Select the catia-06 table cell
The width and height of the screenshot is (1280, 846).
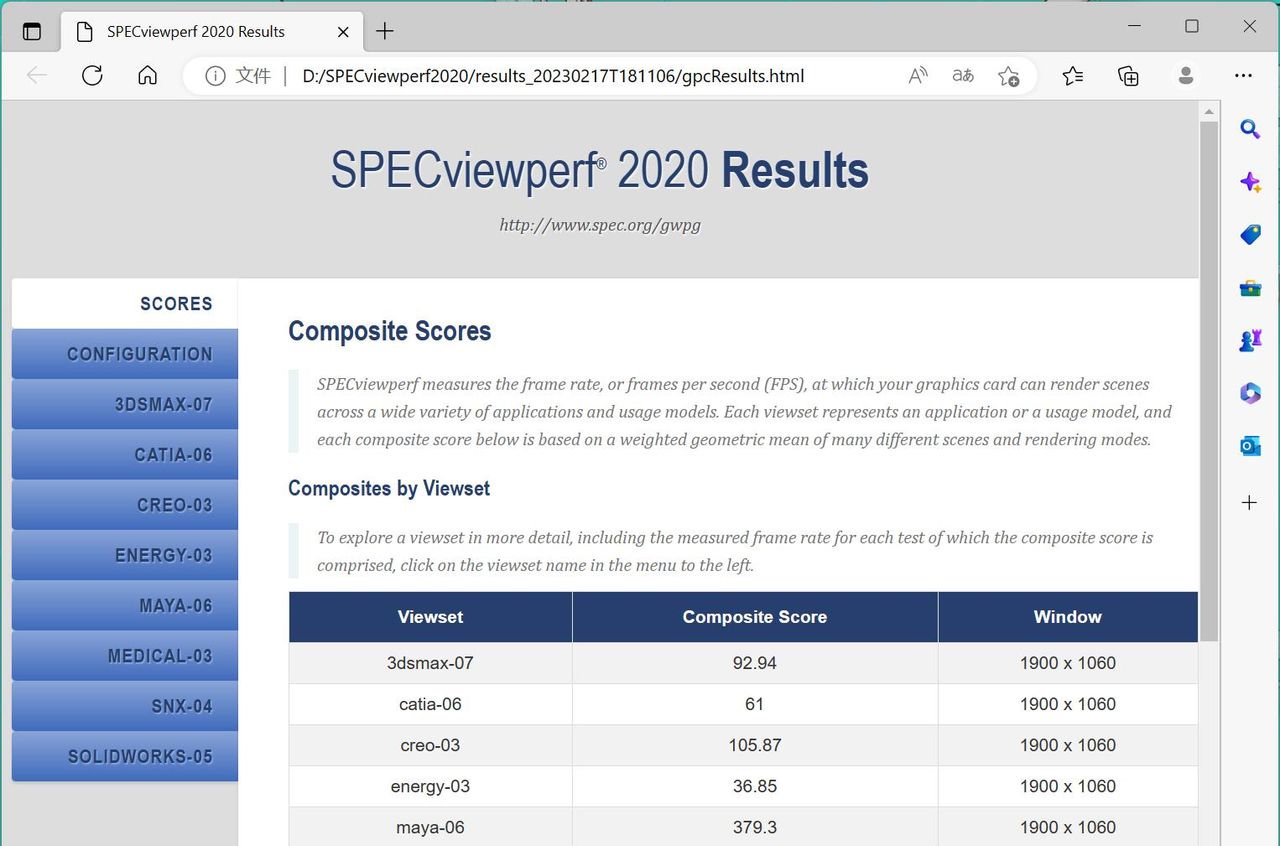coord(430,704)
